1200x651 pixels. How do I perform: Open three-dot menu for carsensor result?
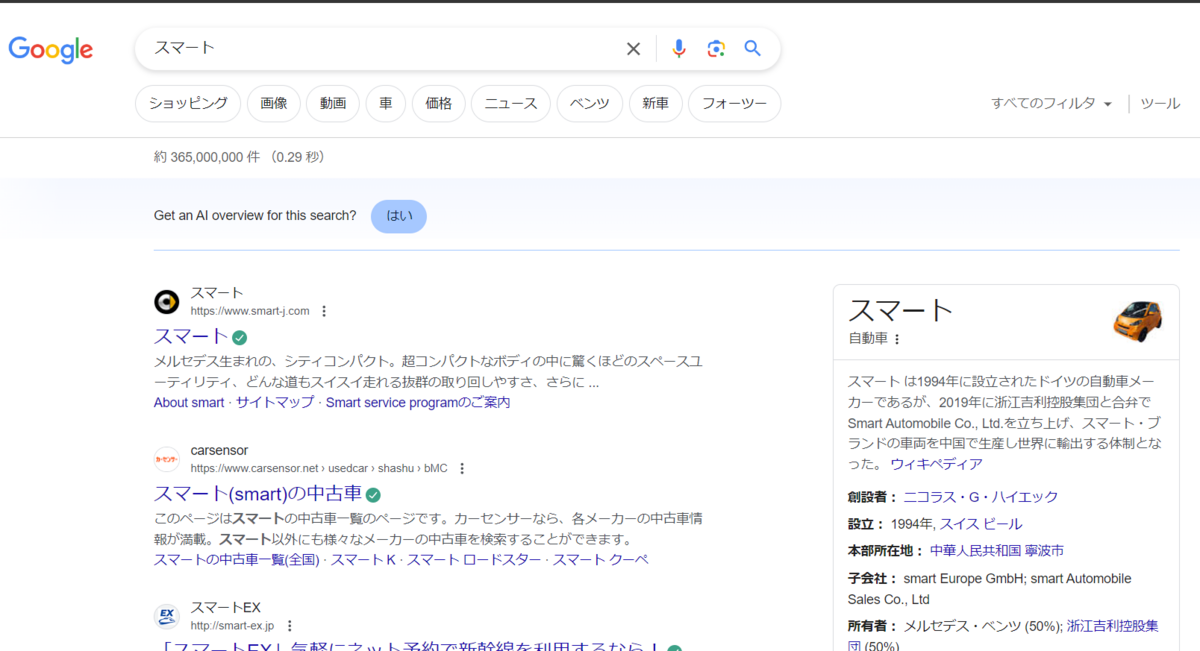pos(461,468)
